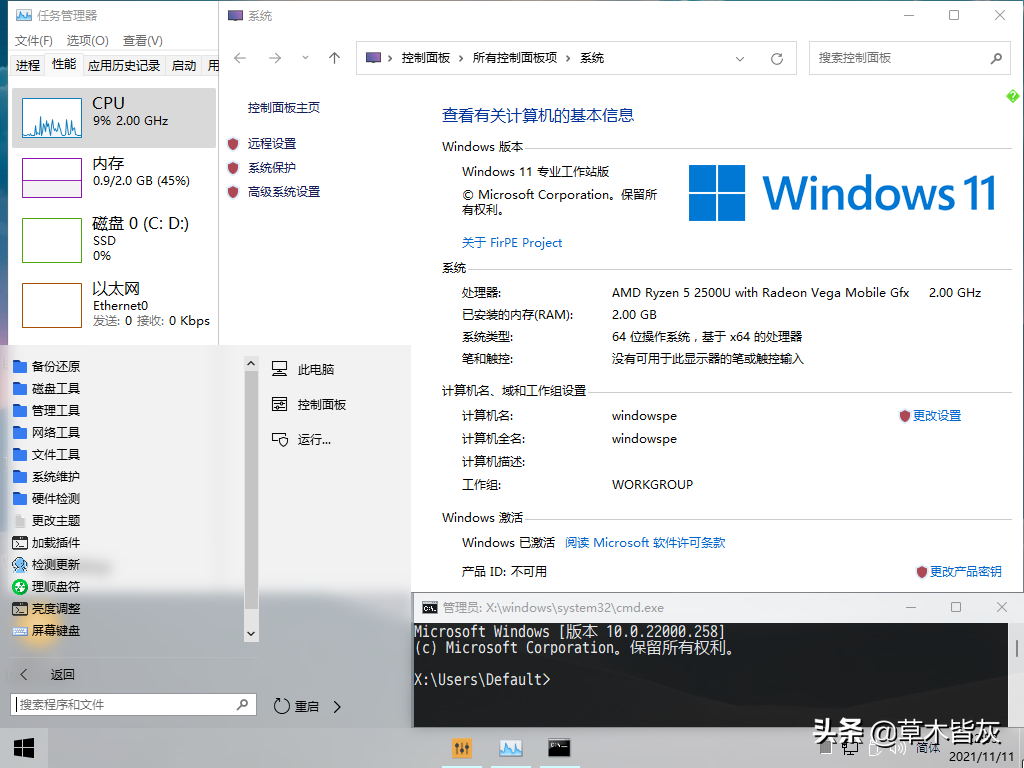Expand the address bar history dropdown
Screen dimensions: 1024x768
[740, 59]
